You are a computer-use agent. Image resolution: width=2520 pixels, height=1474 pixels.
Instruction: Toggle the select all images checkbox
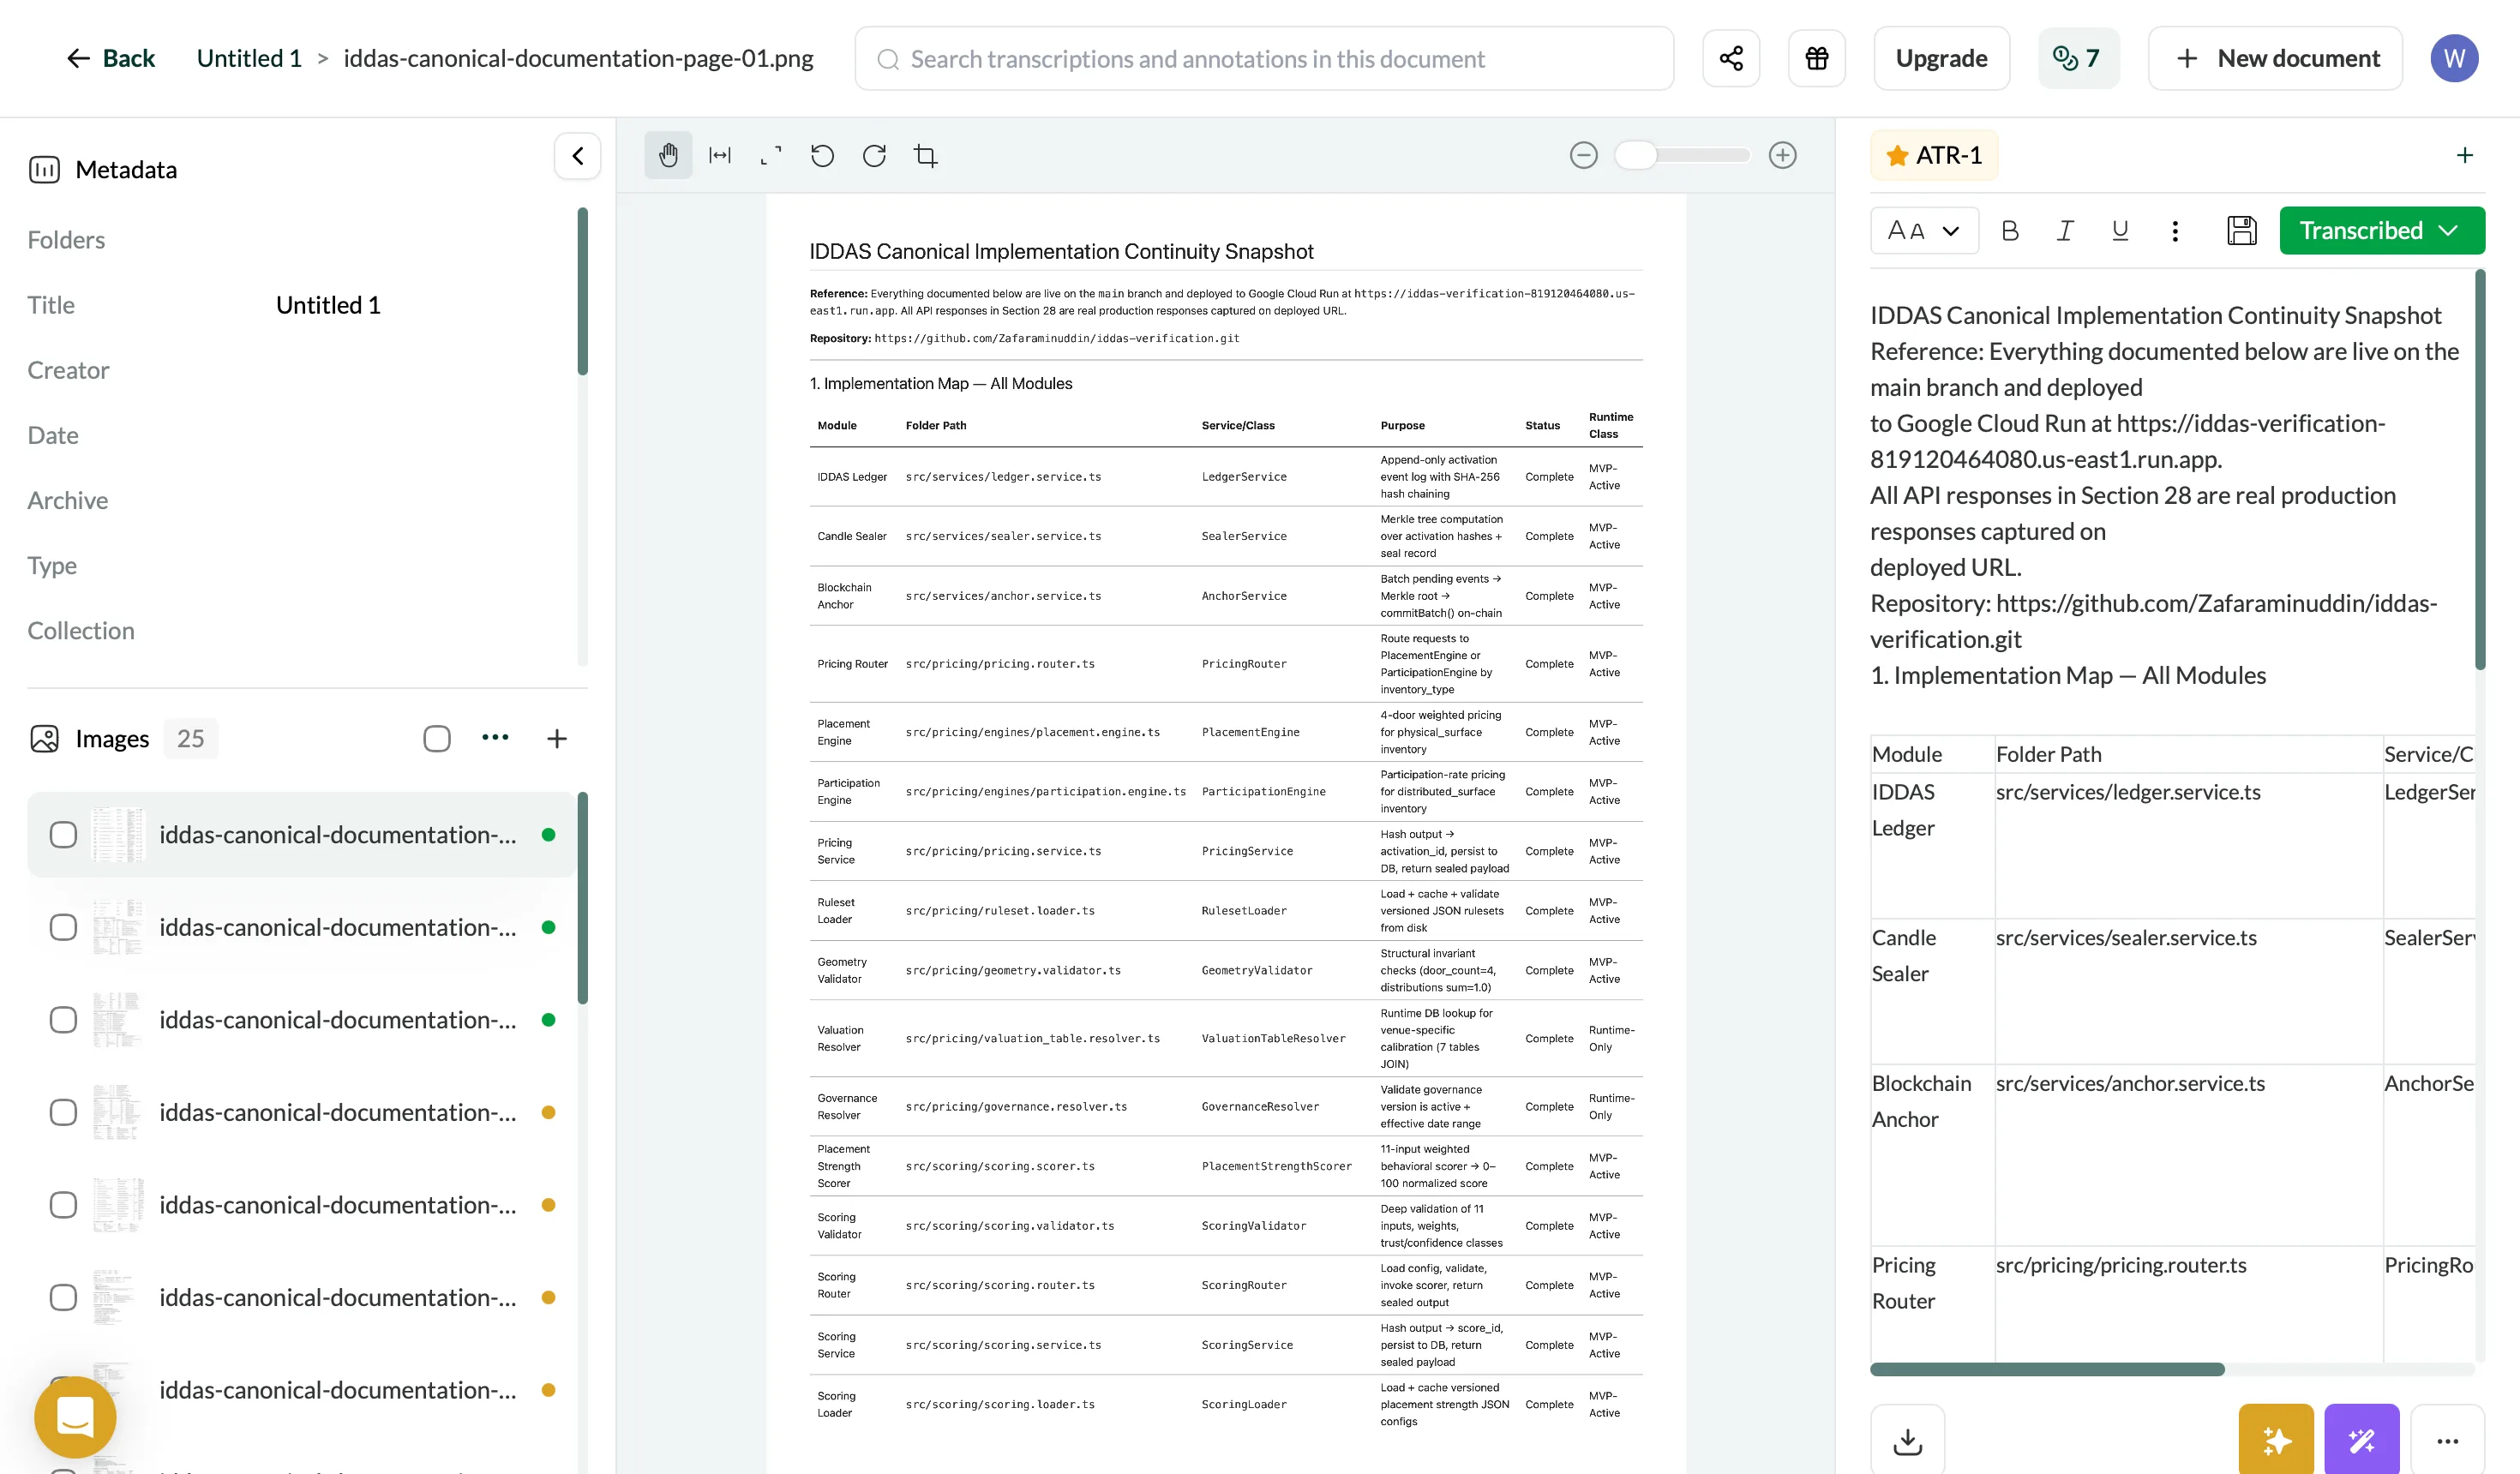tap(437, 738)
